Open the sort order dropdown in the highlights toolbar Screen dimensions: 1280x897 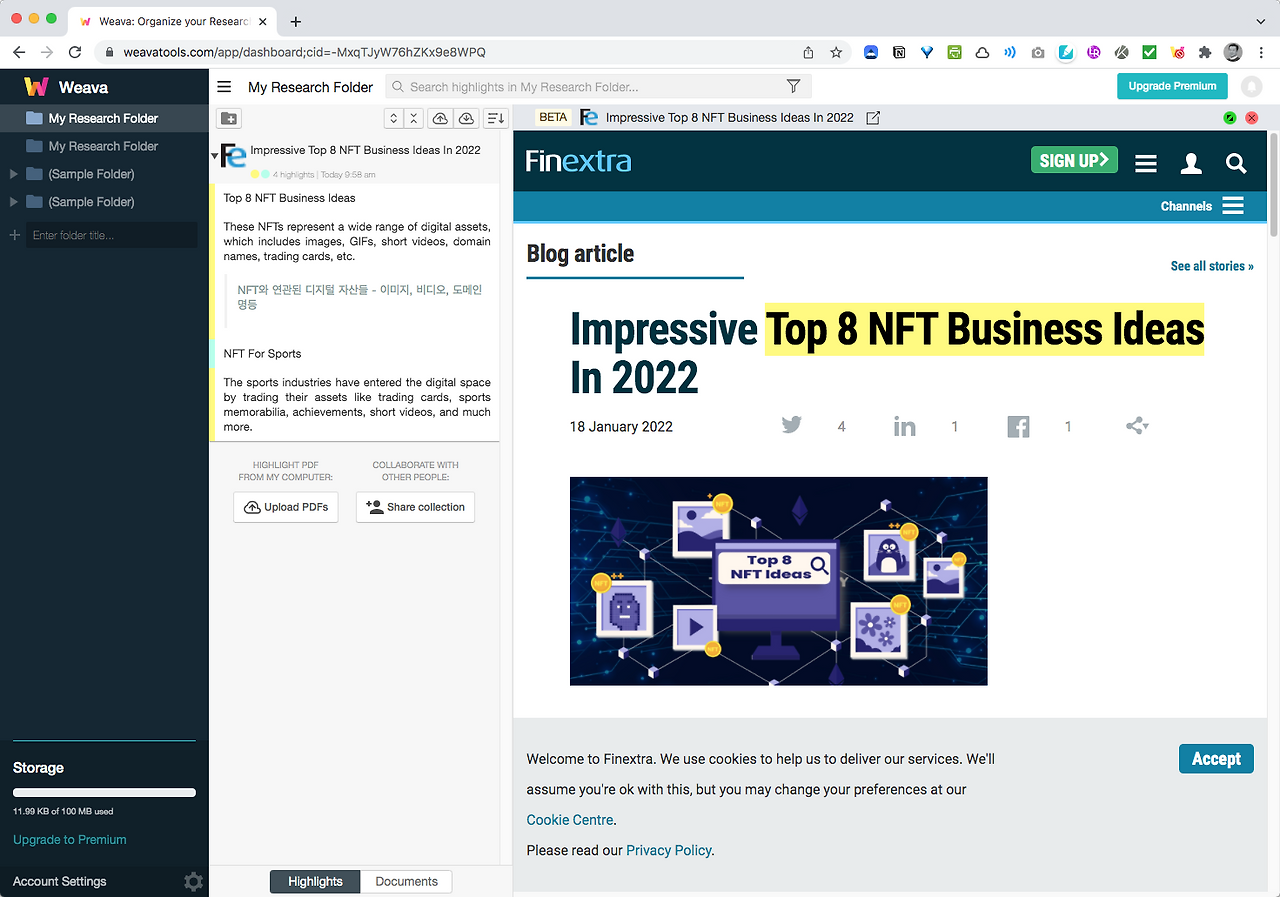pos(495,118)
